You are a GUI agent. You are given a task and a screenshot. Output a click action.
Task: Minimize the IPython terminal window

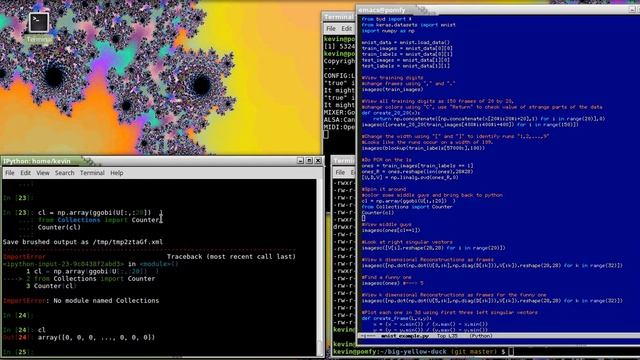point(300,161)
